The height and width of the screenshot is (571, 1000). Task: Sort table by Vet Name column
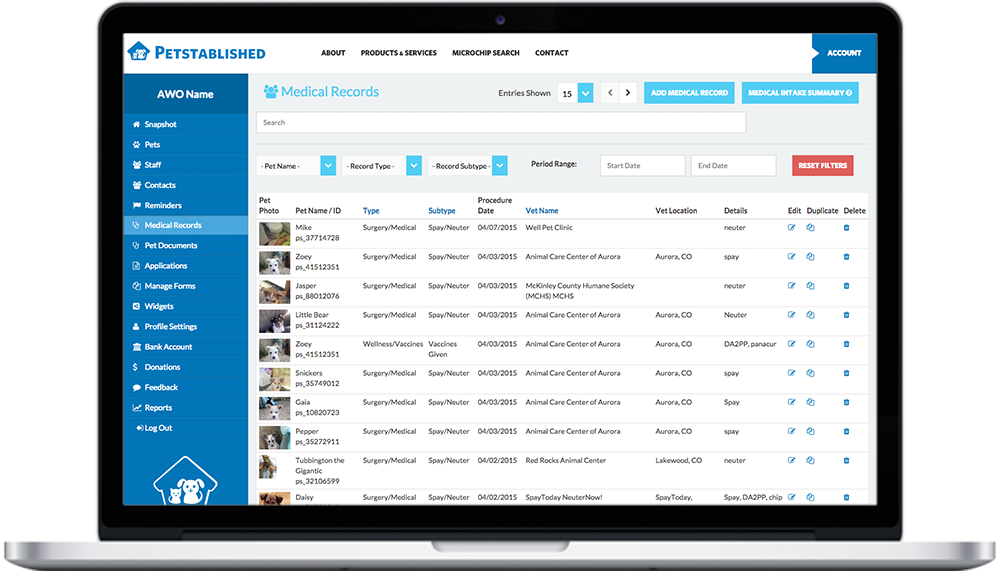pyautogui.click(x=541, y=211)
